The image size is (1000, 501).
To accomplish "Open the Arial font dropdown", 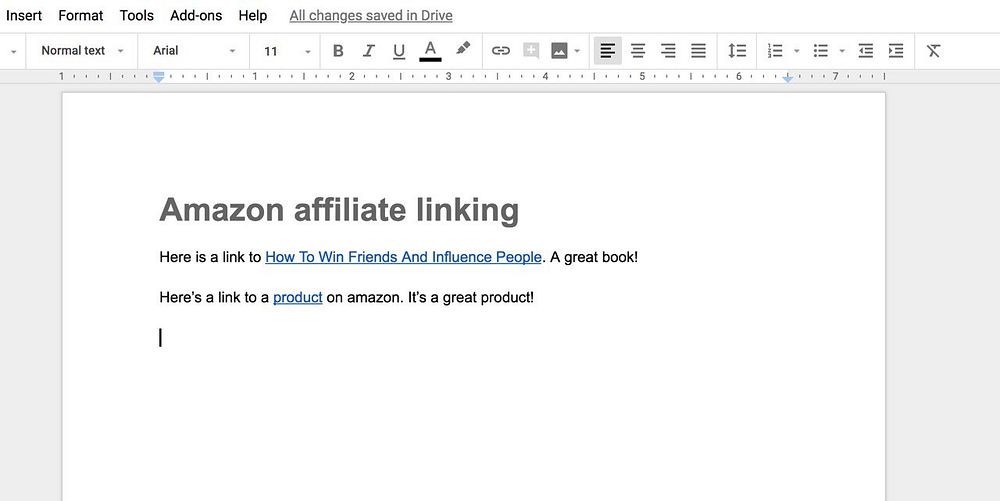I will pos(194,51).
